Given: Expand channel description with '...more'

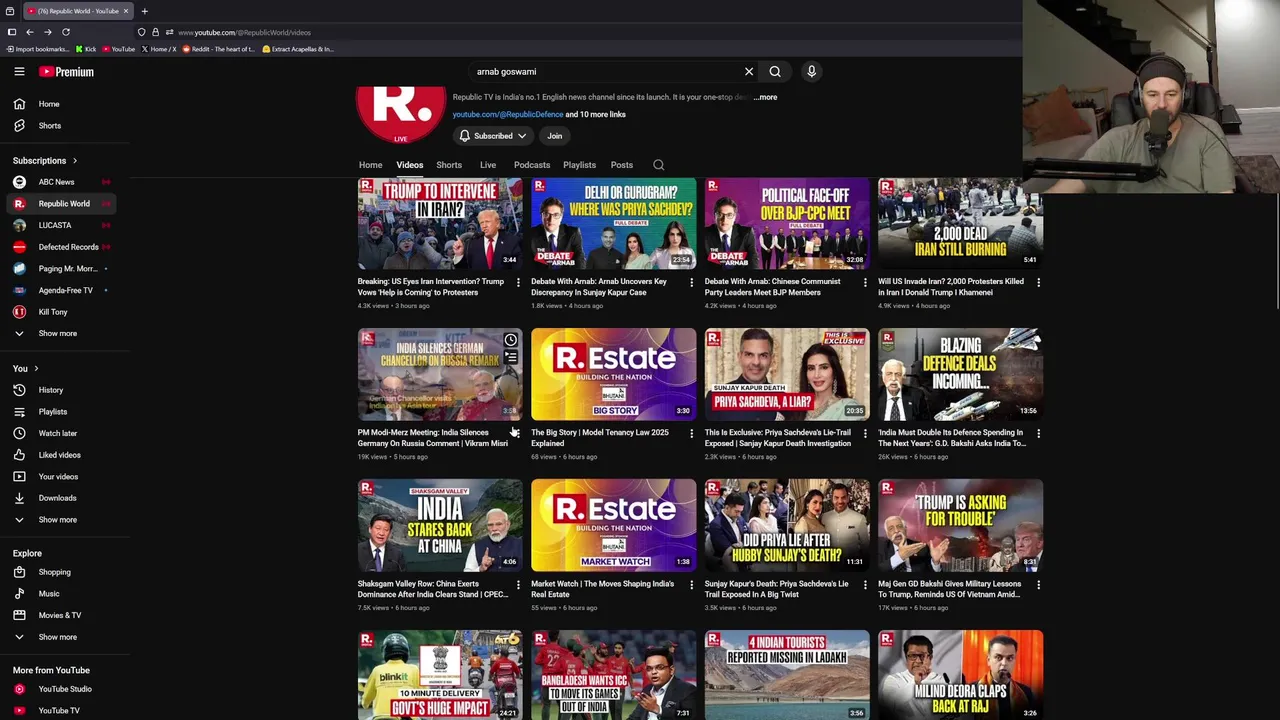Looking at the screenshot, I should click(x=765, y=97).
